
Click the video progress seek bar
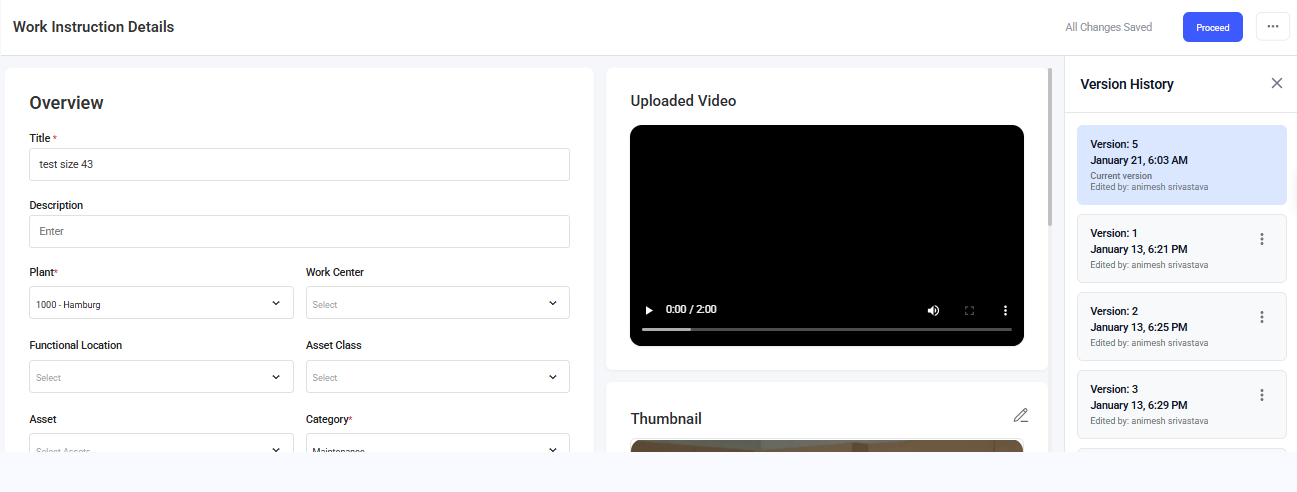(x=826, y=329)
